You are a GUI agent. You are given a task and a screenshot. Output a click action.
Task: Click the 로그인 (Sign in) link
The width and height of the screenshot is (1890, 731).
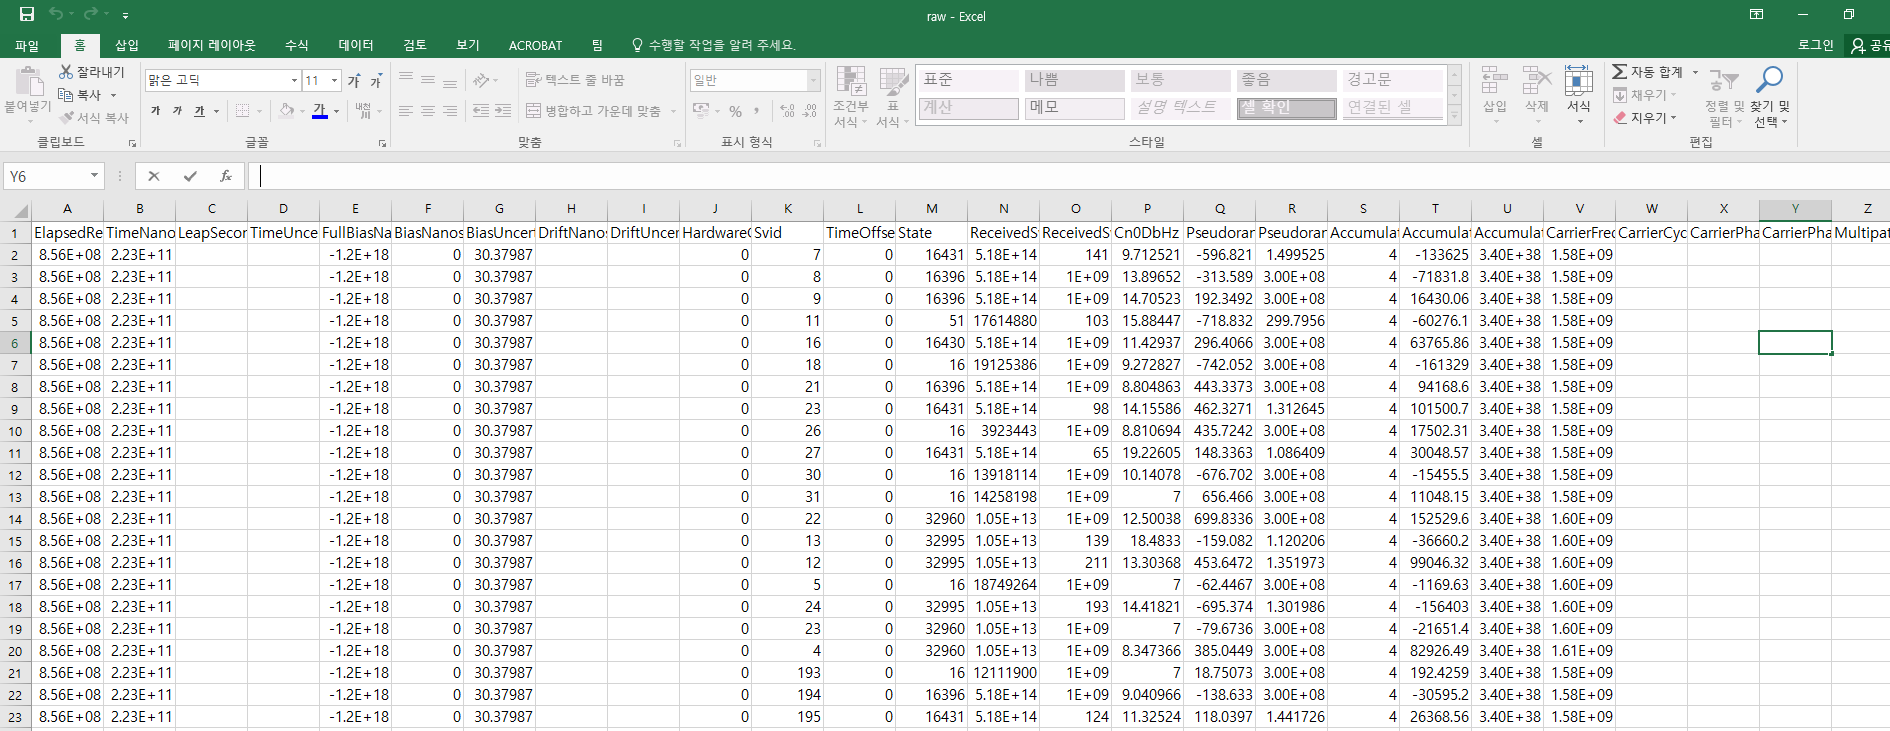(x=1815, y=45)
